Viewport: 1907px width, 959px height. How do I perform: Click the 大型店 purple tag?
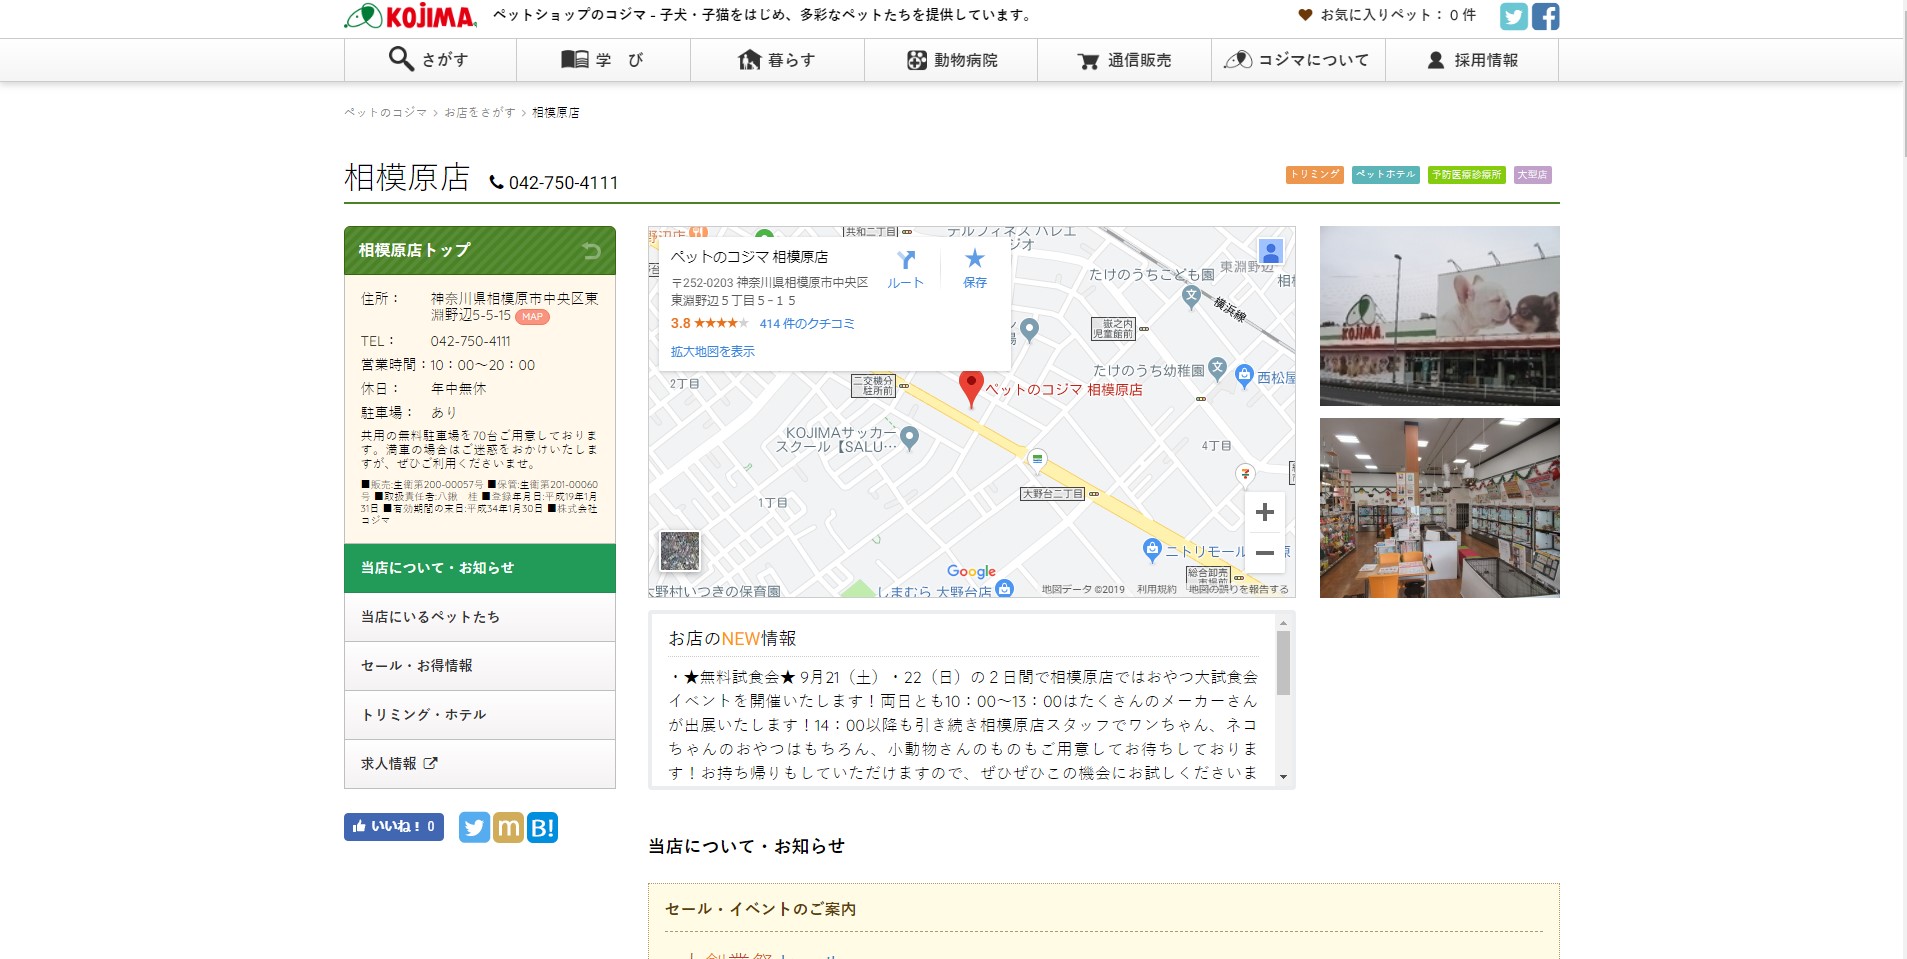(x=1532, y=174)
